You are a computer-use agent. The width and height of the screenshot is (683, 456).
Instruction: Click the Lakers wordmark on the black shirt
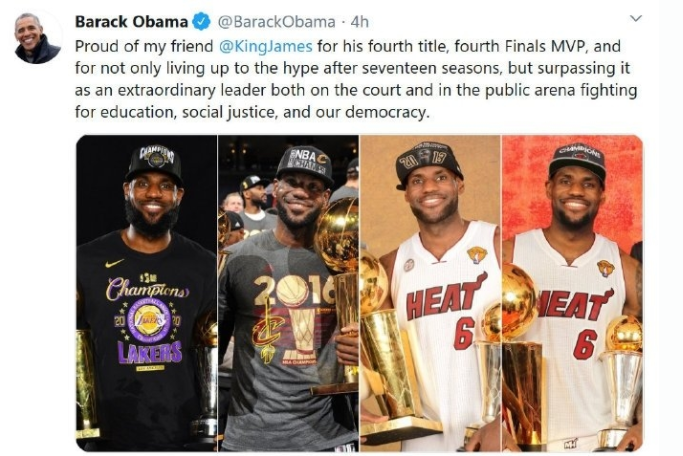pyautogui.click(x=150, y=352)
